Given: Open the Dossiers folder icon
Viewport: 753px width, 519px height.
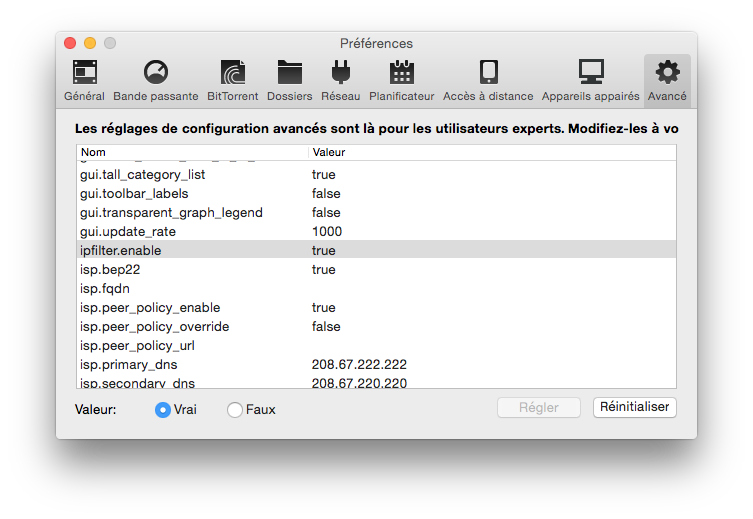Looking at the screenshot, I should [290, 72].
